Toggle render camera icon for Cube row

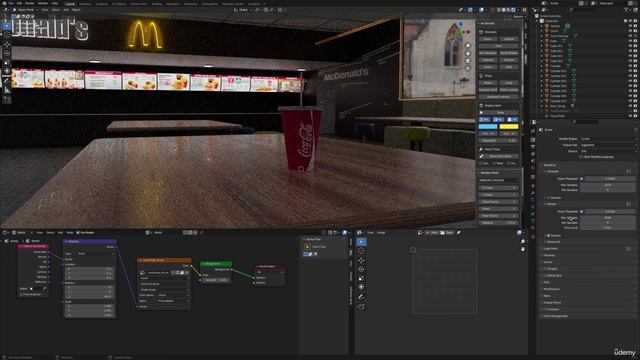click(x=635, y=41)
